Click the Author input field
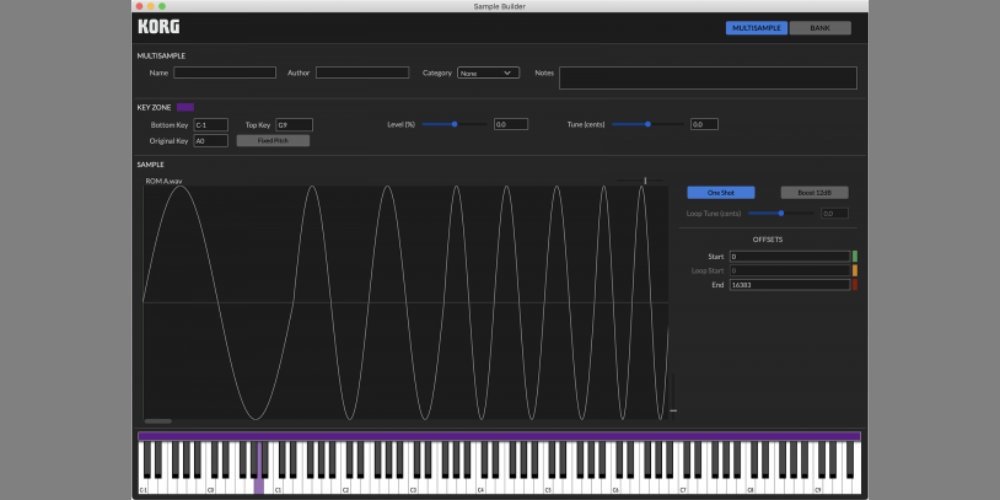 pyautogui.click(x=362, y=73)
